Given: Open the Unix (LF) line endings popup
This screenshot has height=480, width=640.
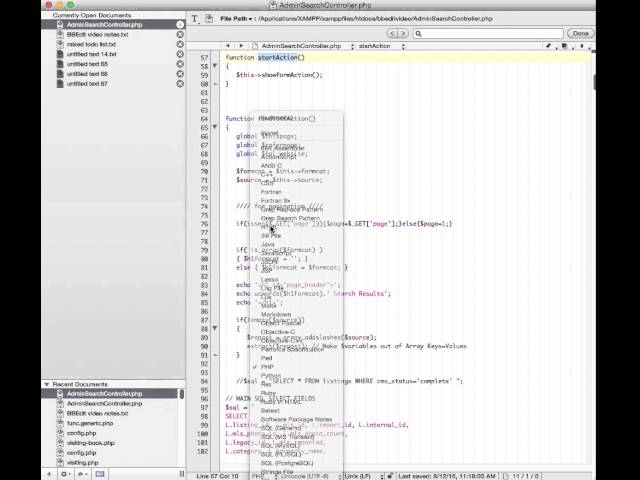Looking at the screenshot, I should [362, 476].
